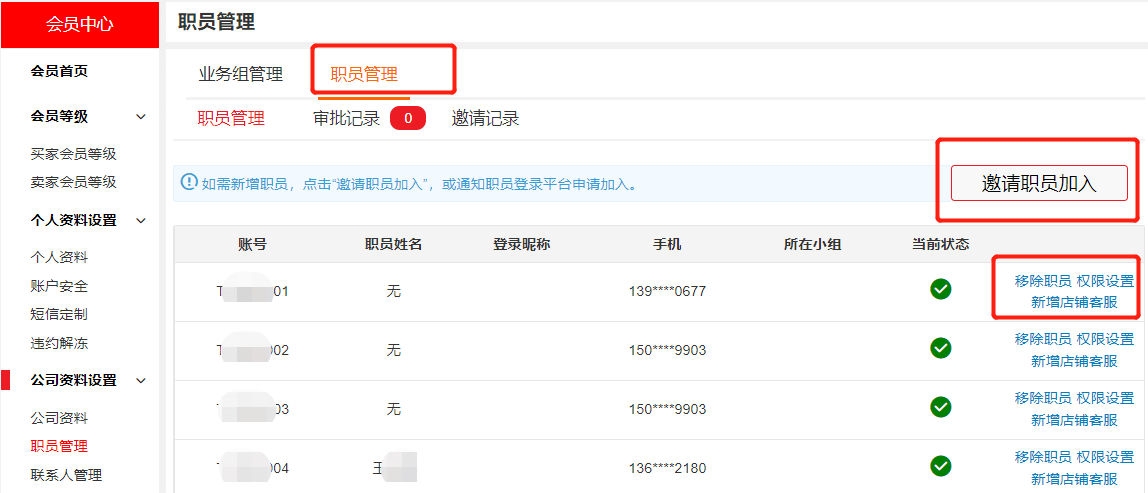Screen dimensions: 1148x493
Task: Open the 邀请记录 sub-tab
Action: coord(485,119)
